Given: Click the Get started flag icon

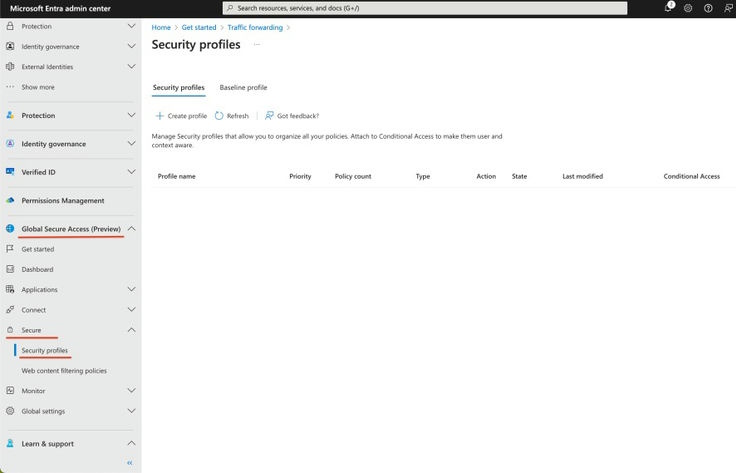Looking at the screenshot, I should tap(10, 249).
